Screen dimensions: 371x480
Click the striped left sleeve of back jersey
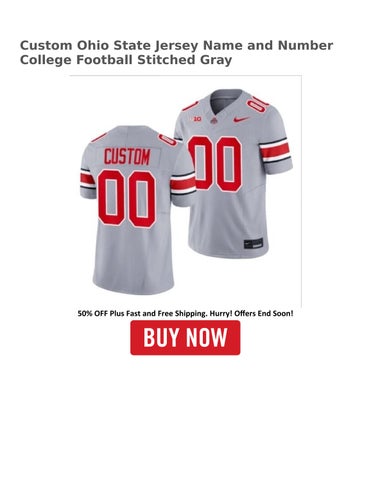[x=88, y=179]
